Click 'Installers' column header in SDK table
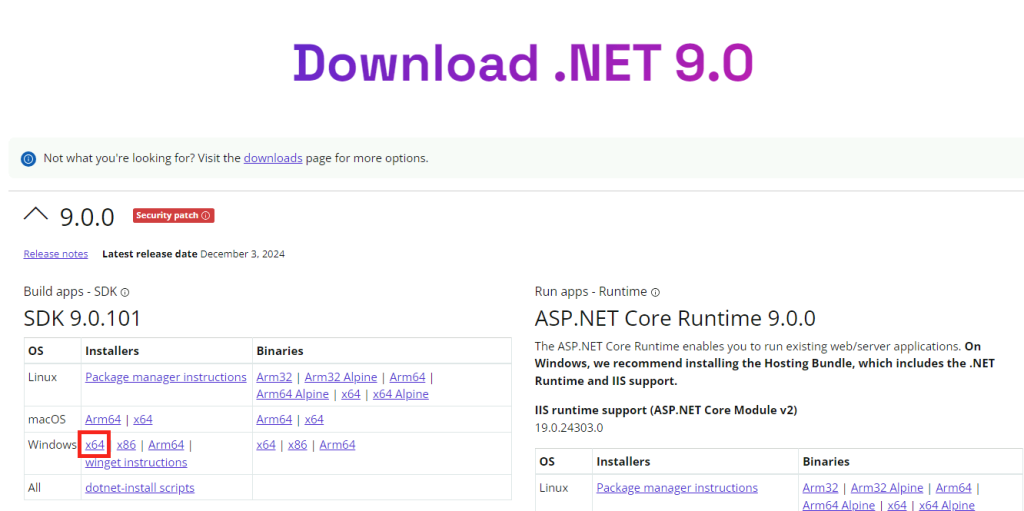This screenshot has height=511, width=1024. (112, 351)
